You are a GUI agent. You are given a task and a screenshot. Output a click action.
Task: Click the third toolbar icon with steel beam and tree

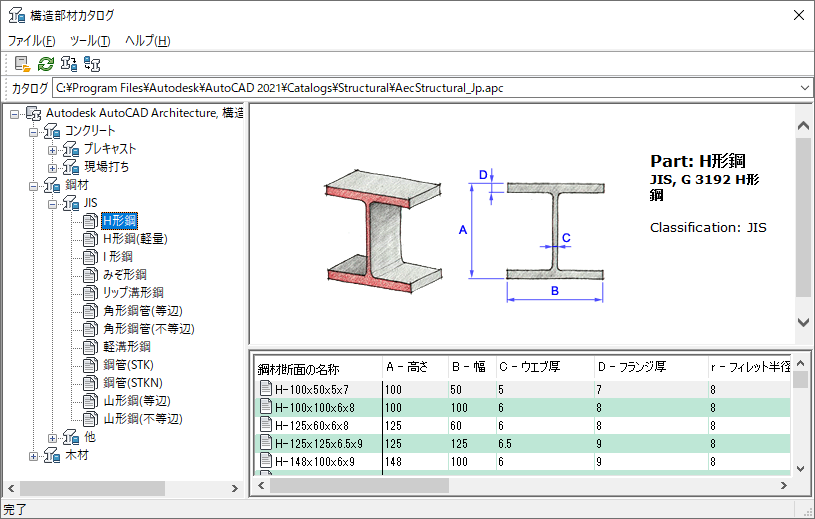pos(69,64)
